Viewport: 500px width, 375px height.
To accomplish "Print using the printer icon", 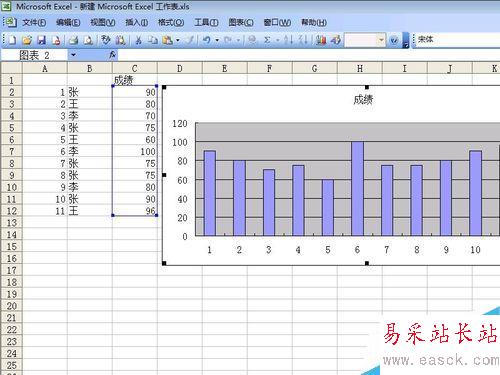I will pyautogui.click(x=73, y=40).
